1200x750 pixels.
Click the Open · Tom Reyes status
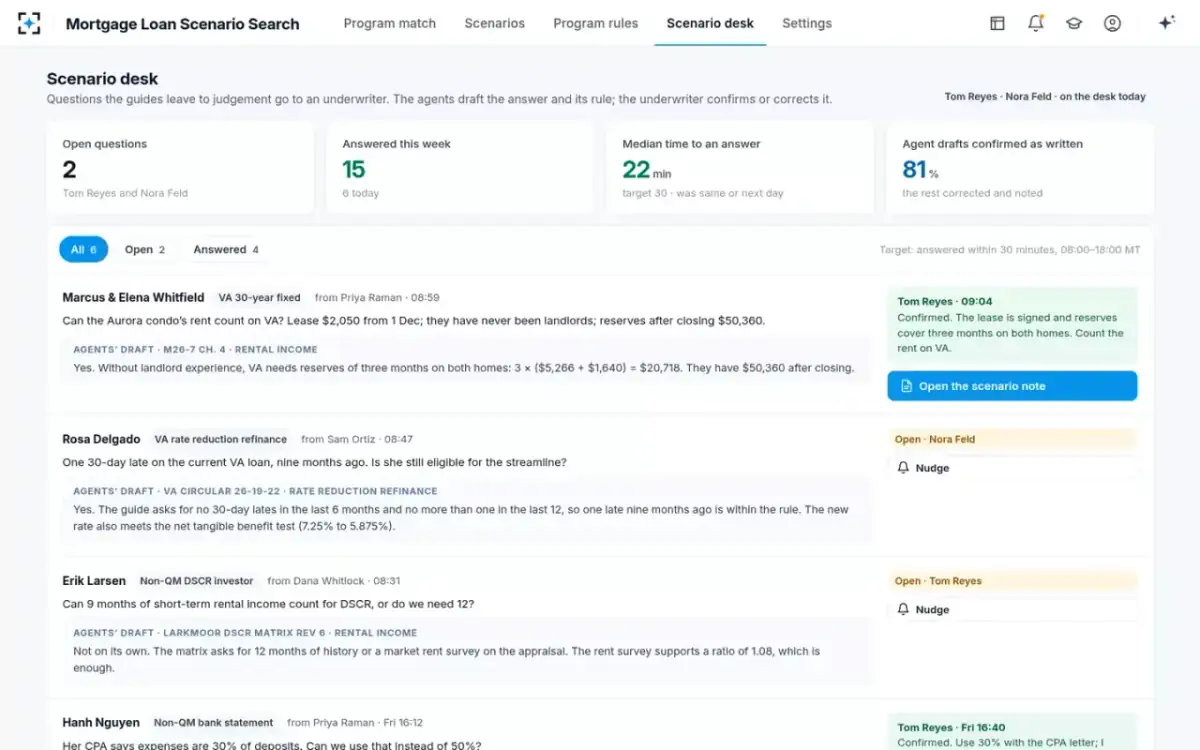tap(1012, 581)
